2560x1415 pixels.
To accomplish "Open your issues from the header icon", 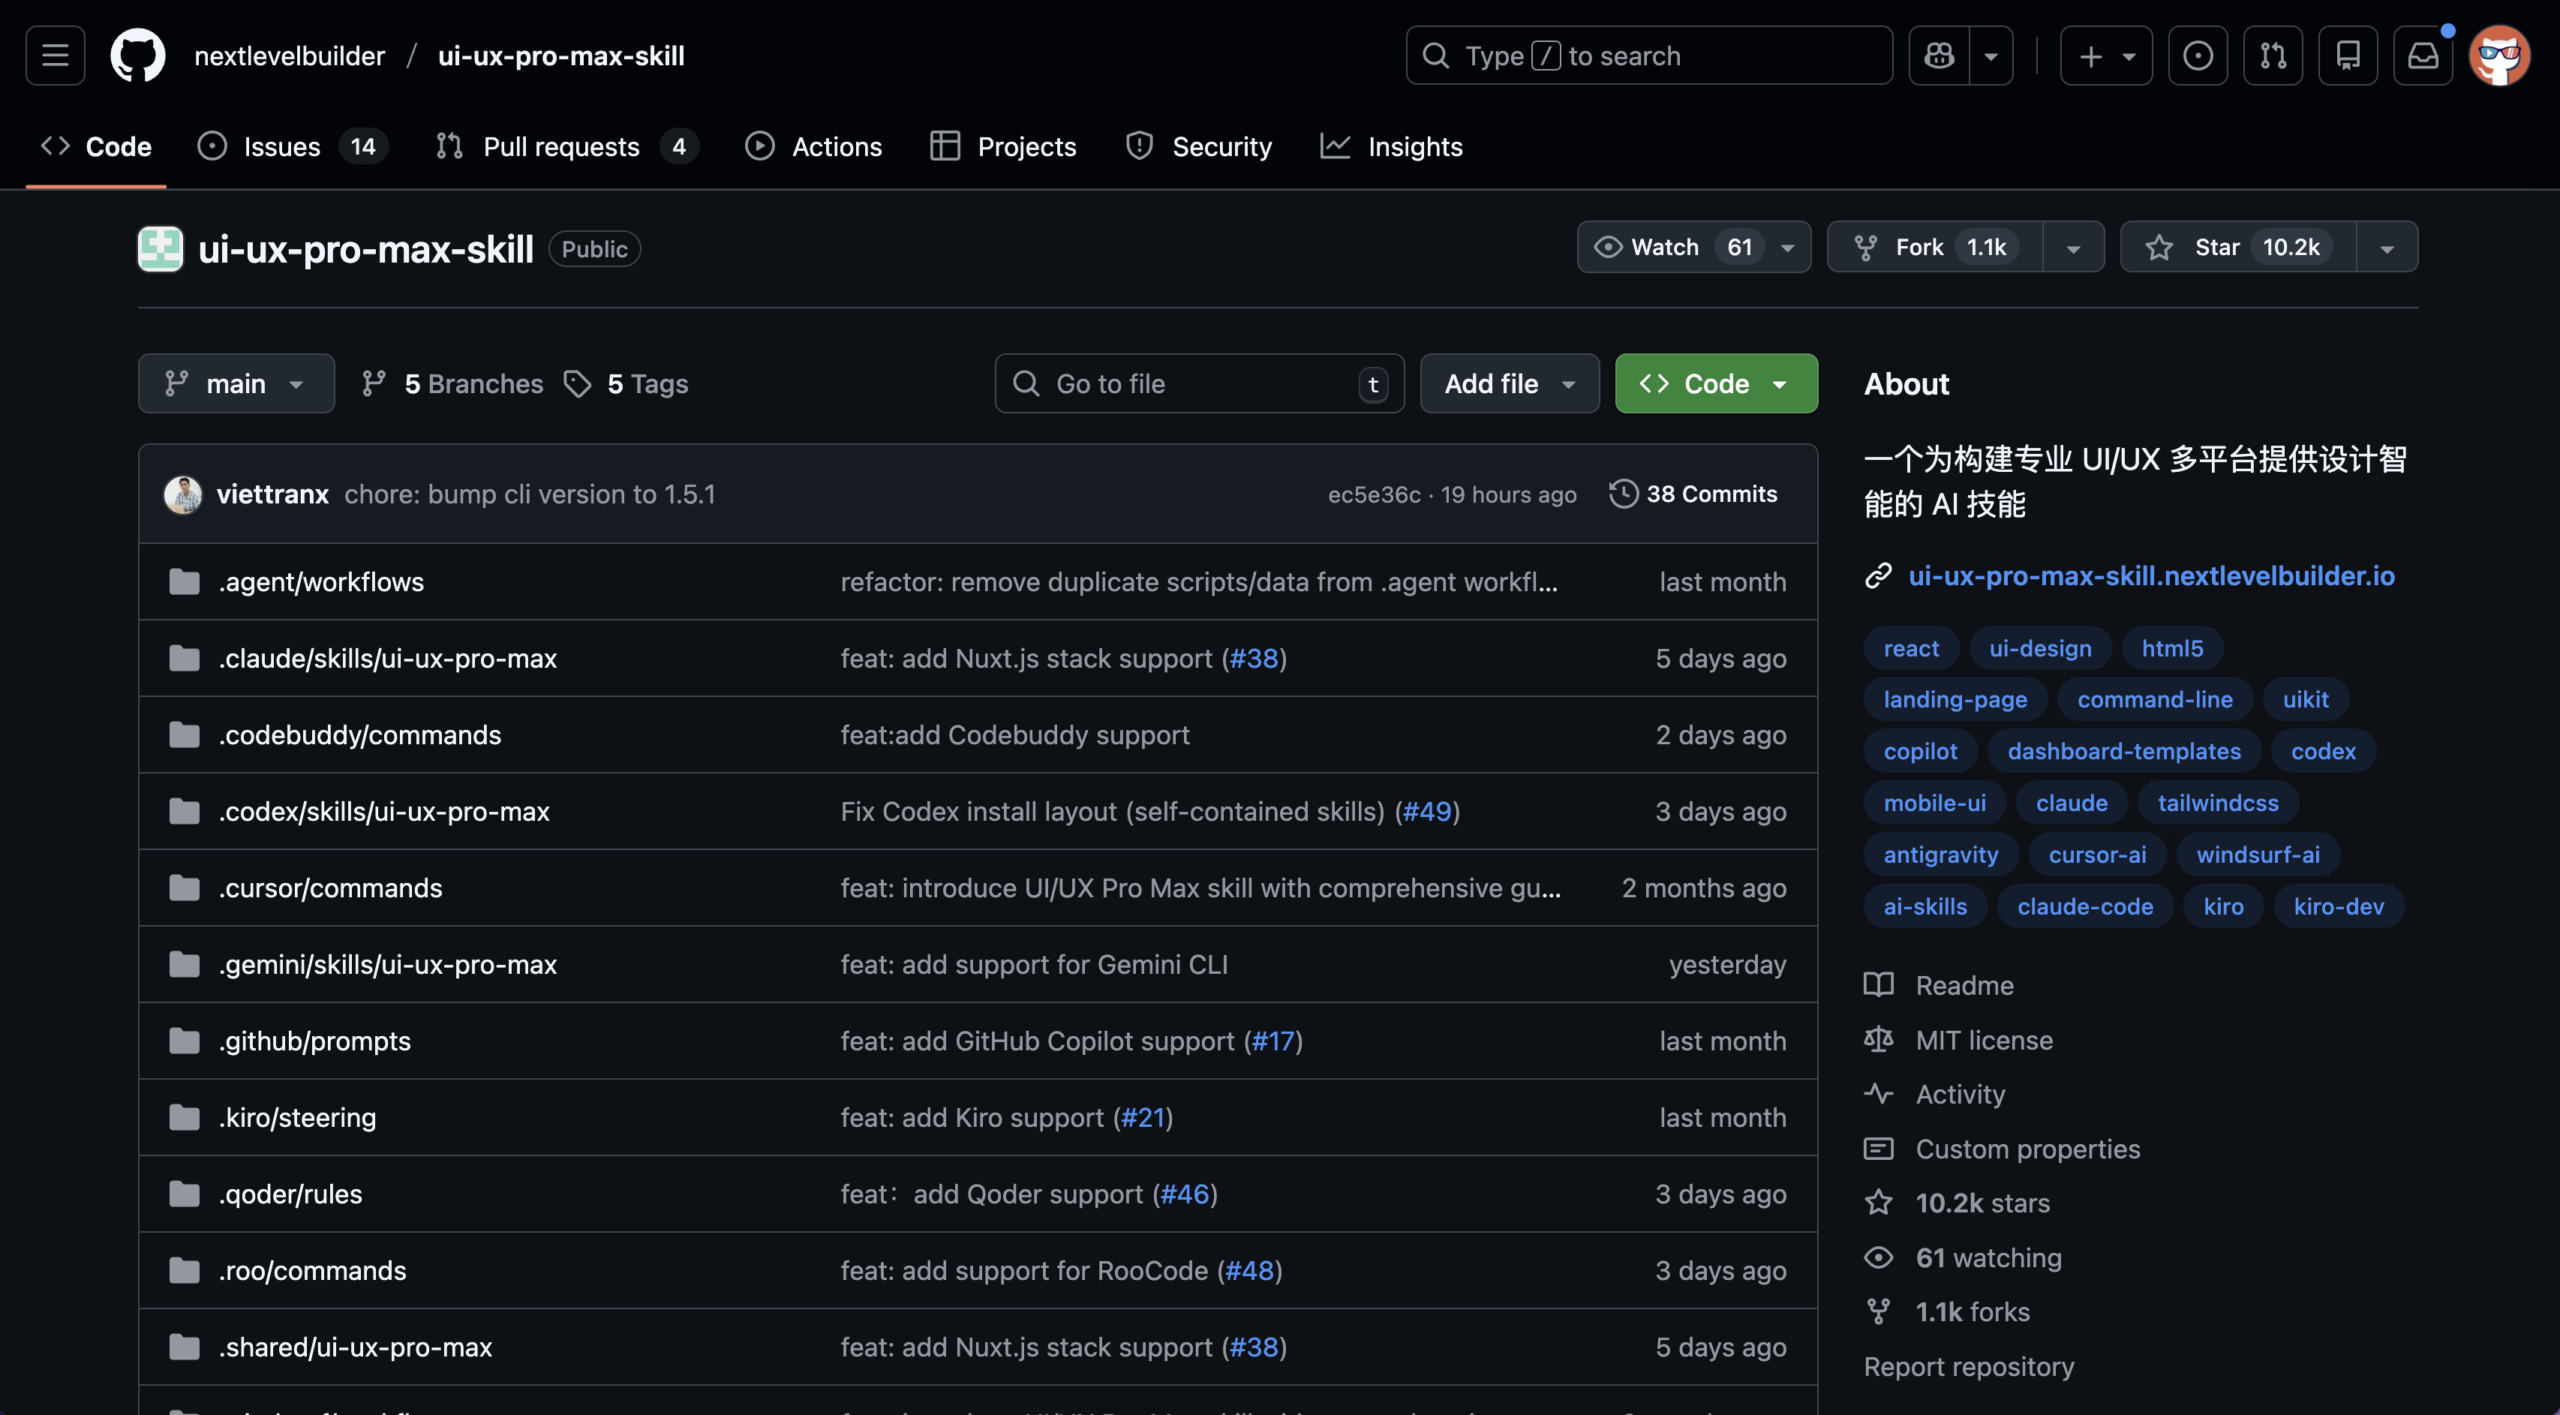I will coord(2197,55).
